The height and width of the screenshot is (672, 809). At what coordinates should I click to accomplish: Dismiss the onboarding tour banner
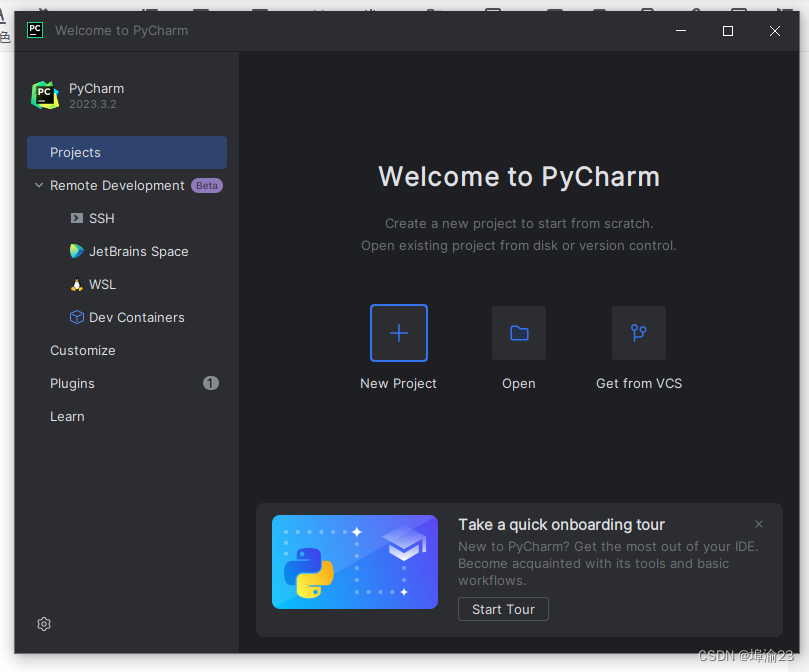[758, 524]
